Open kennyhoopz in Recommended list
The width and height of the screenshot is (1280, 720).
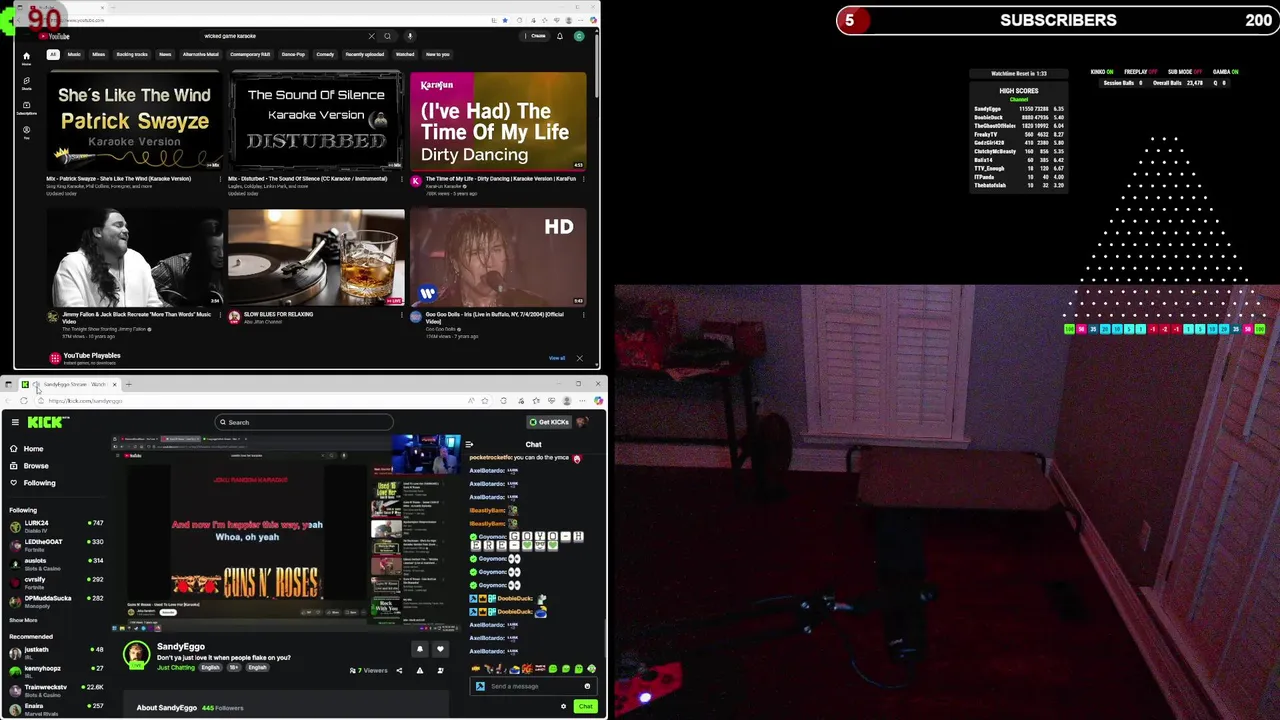[55, 670]
